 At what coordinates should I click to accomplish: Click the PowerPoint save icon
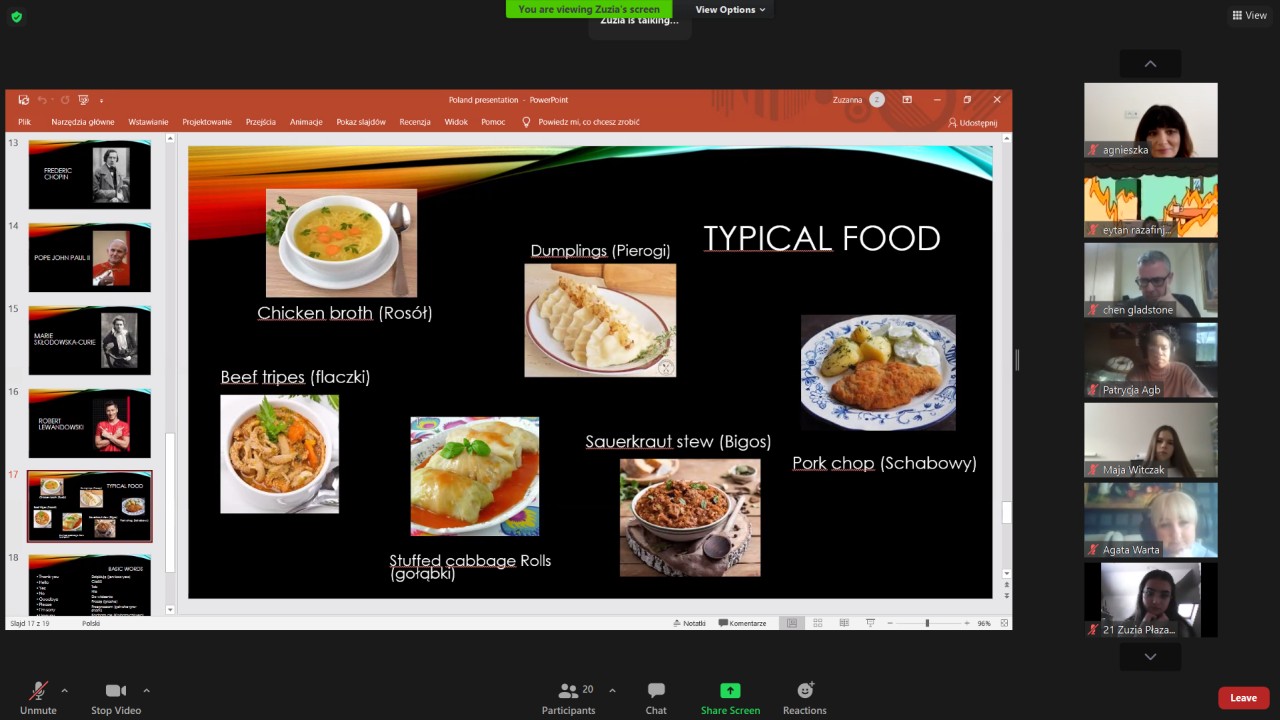[24, 100]
